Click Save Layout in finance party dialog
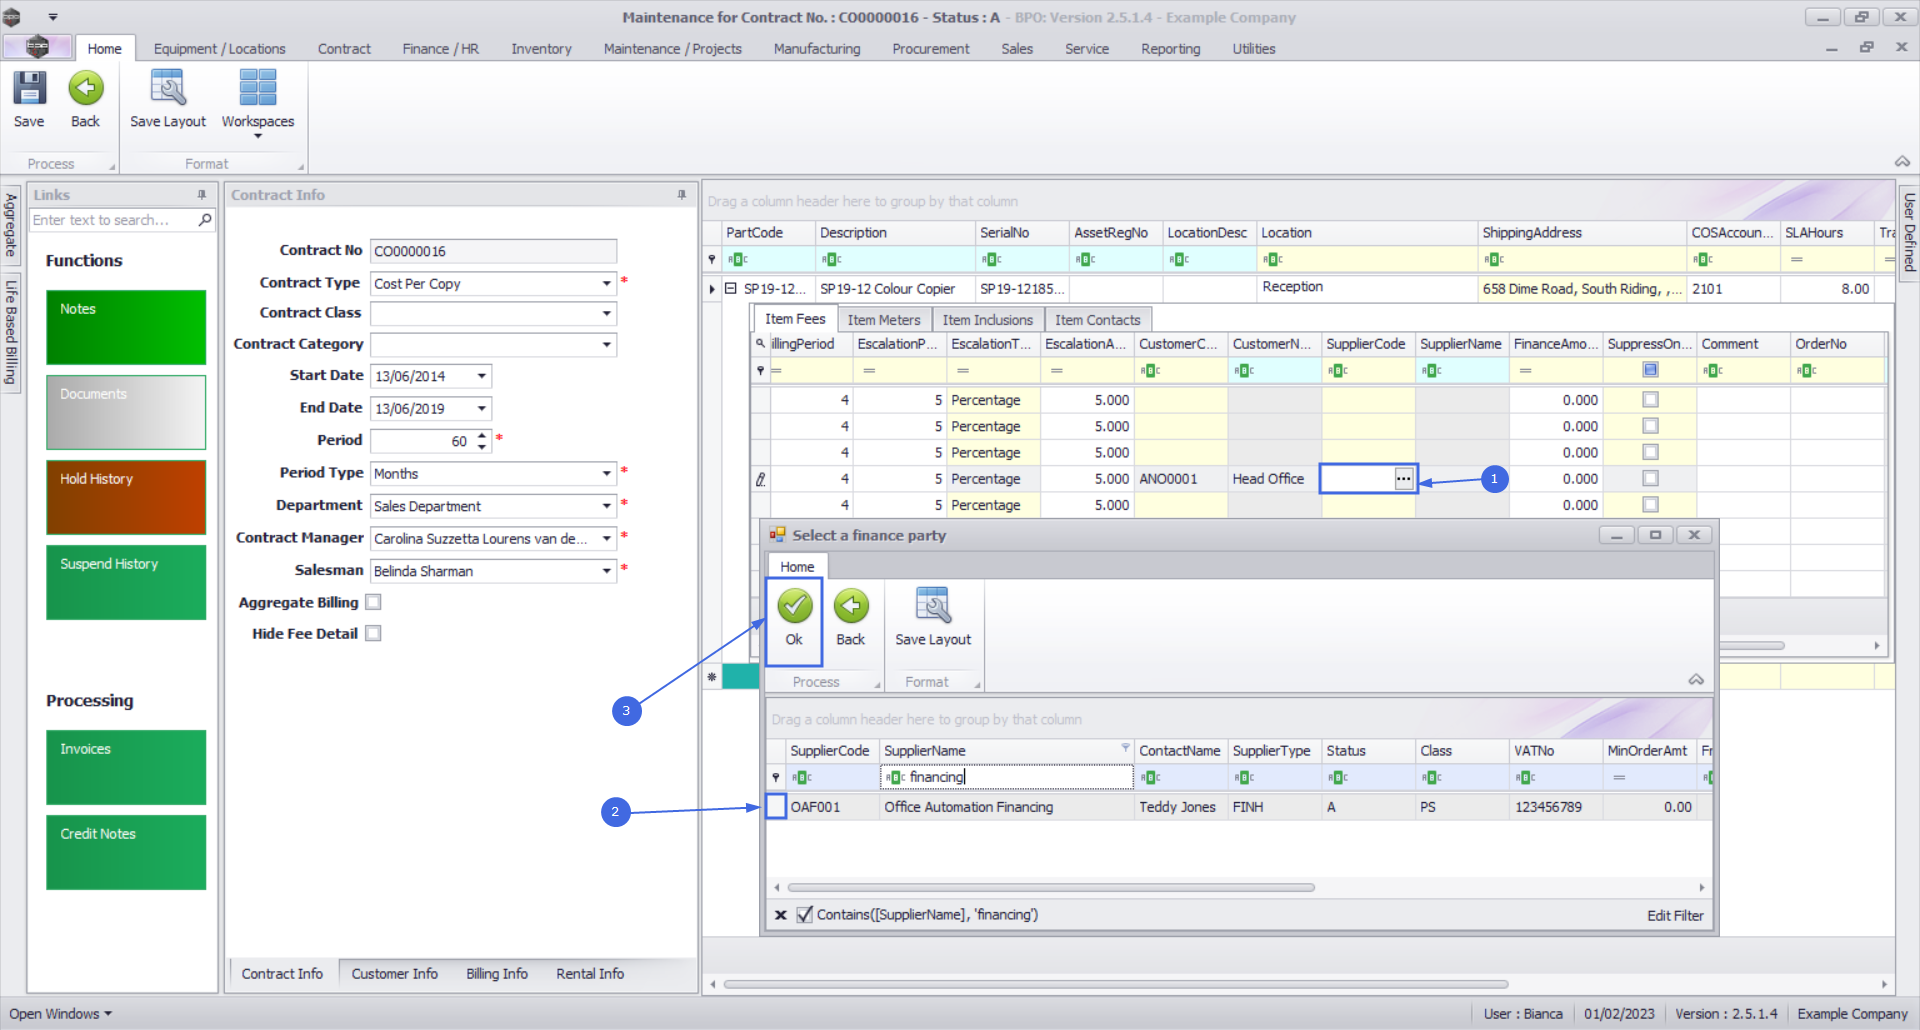 point(932,607)
